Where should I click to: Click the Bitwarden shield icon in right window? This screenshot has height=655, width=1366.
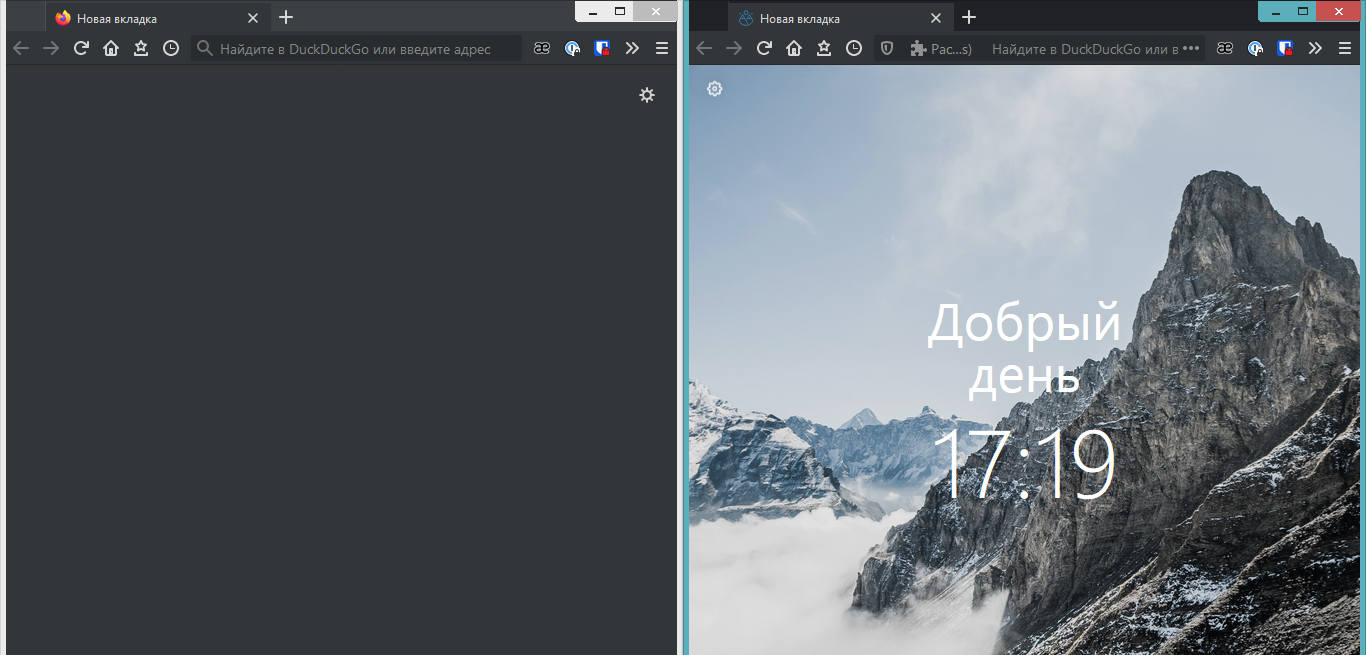(1285, 48)
